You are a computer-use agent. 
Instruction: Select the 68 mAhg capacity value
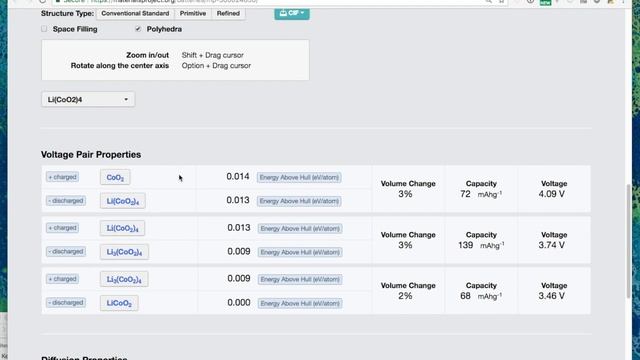click(x=481, y=296)
